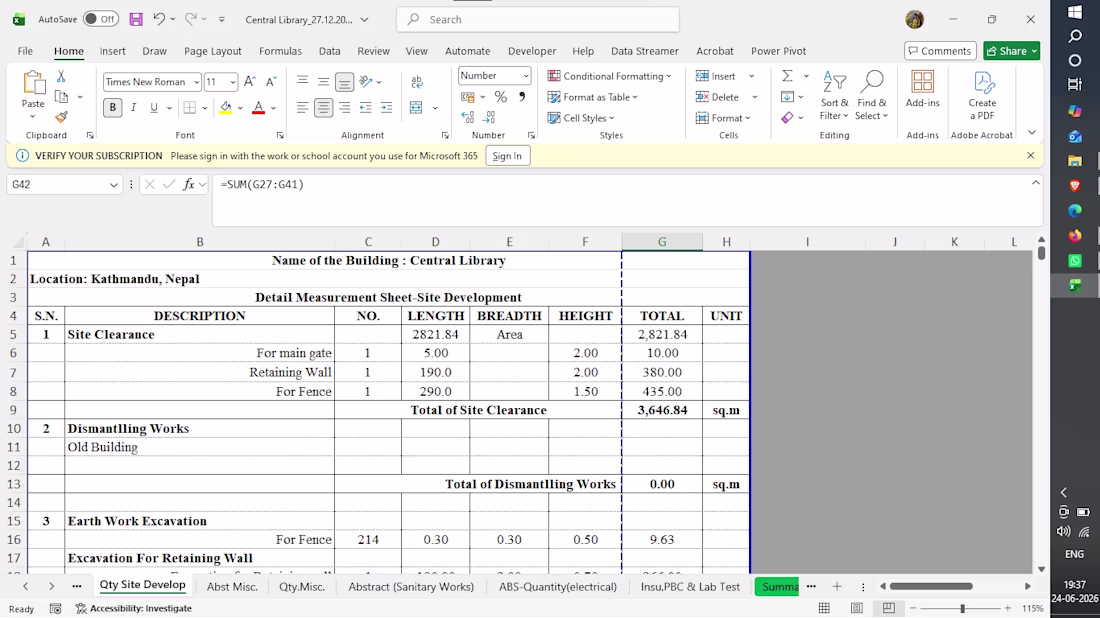1100x618 pixels.
Task: Toggle Underline formatting
Action: [154, 107]
